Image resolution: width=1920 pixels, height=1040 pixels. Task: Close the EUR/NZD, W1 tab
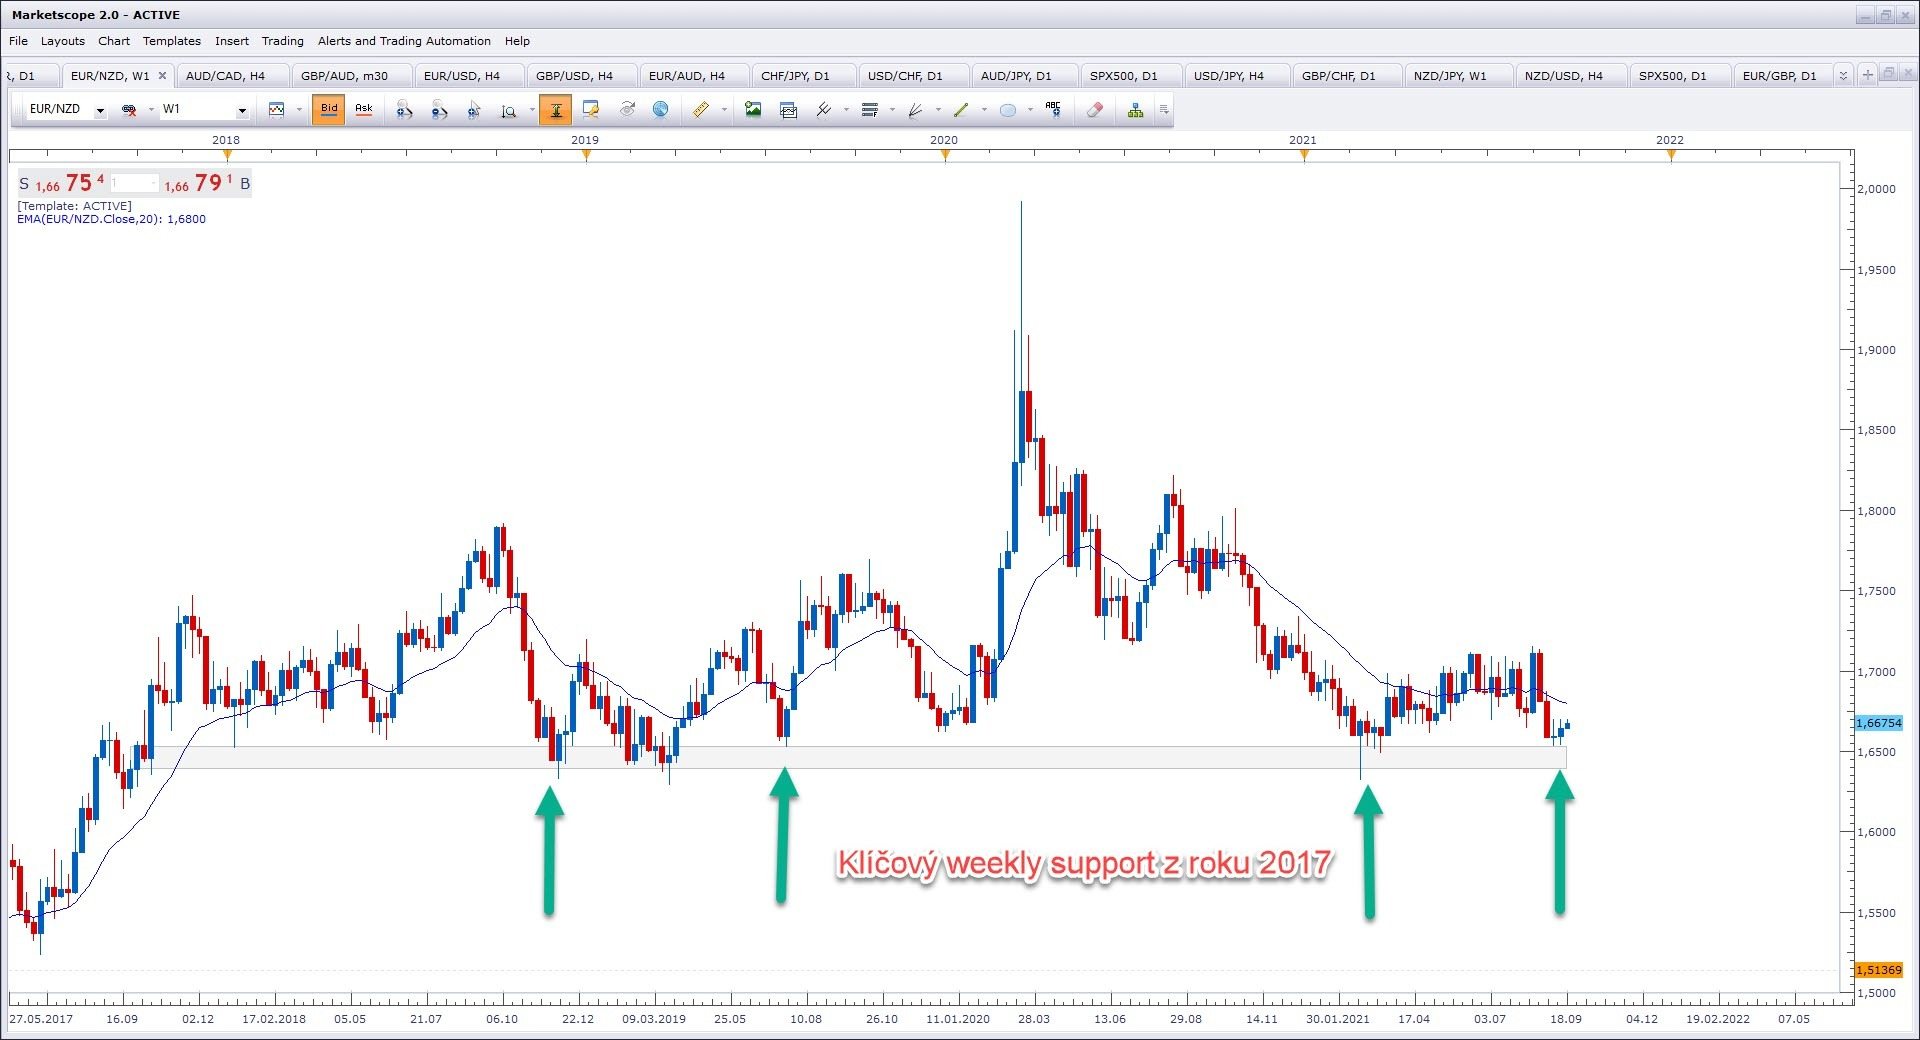(x=162, y=76)
